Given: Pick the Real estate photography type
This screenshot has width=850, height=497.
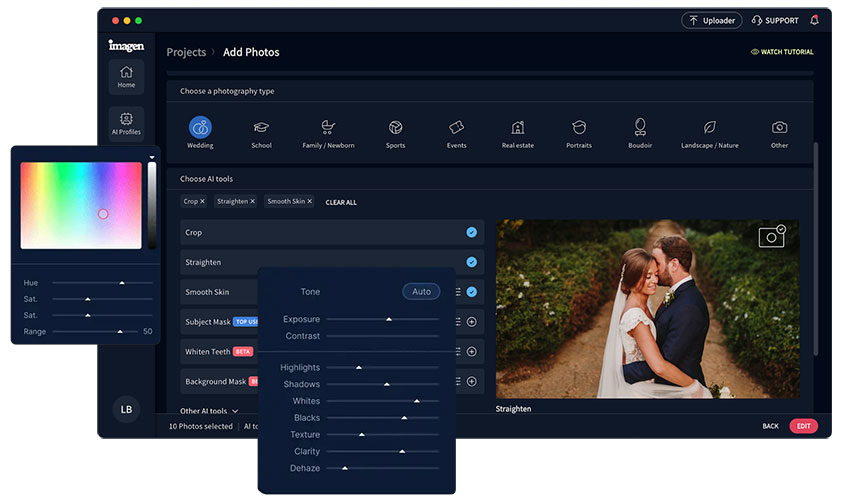Looking at the screenshot, I should pos(517,128).
